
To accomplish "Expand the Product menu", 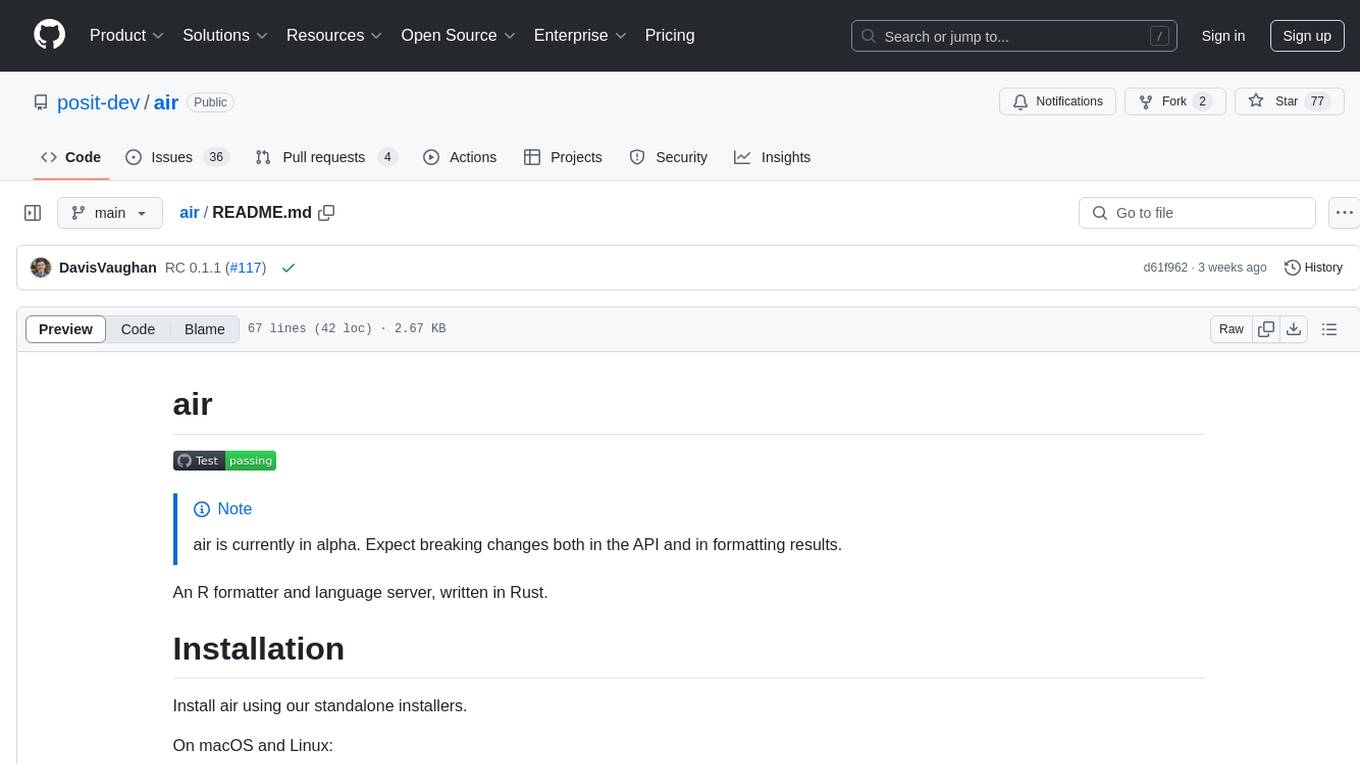I will (127, 35).
